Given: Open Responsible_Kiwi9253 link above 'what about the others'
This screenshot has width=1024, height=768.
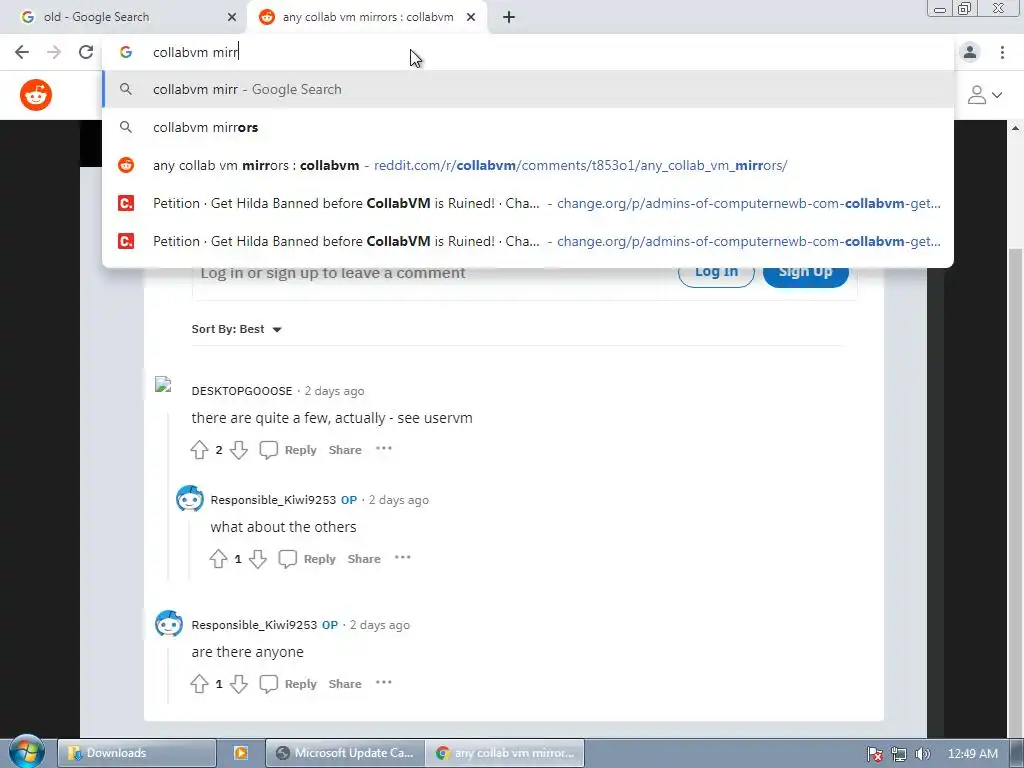Looking at the screenshot, I should [273, 500].
